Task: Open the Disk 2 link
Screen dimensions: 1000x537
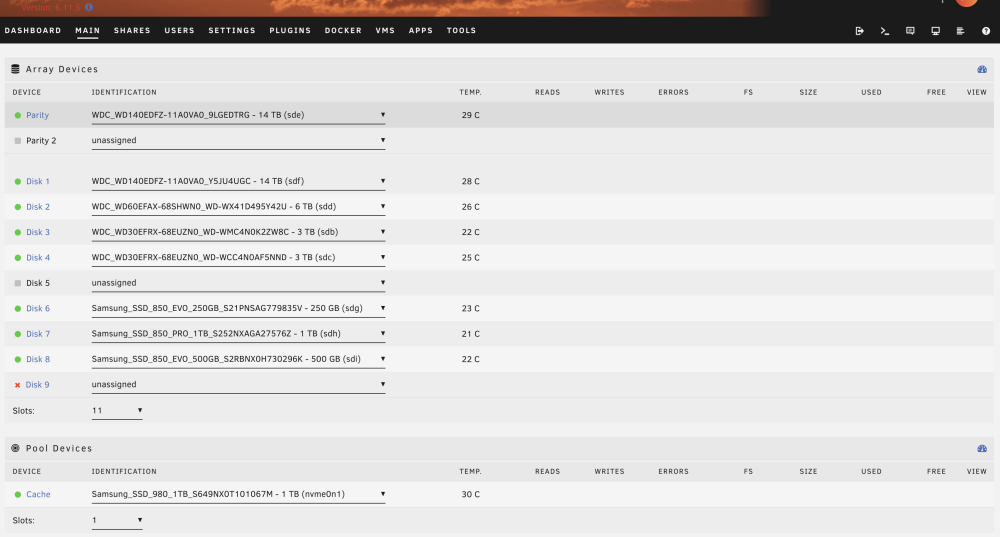Action: pos(38,207)
